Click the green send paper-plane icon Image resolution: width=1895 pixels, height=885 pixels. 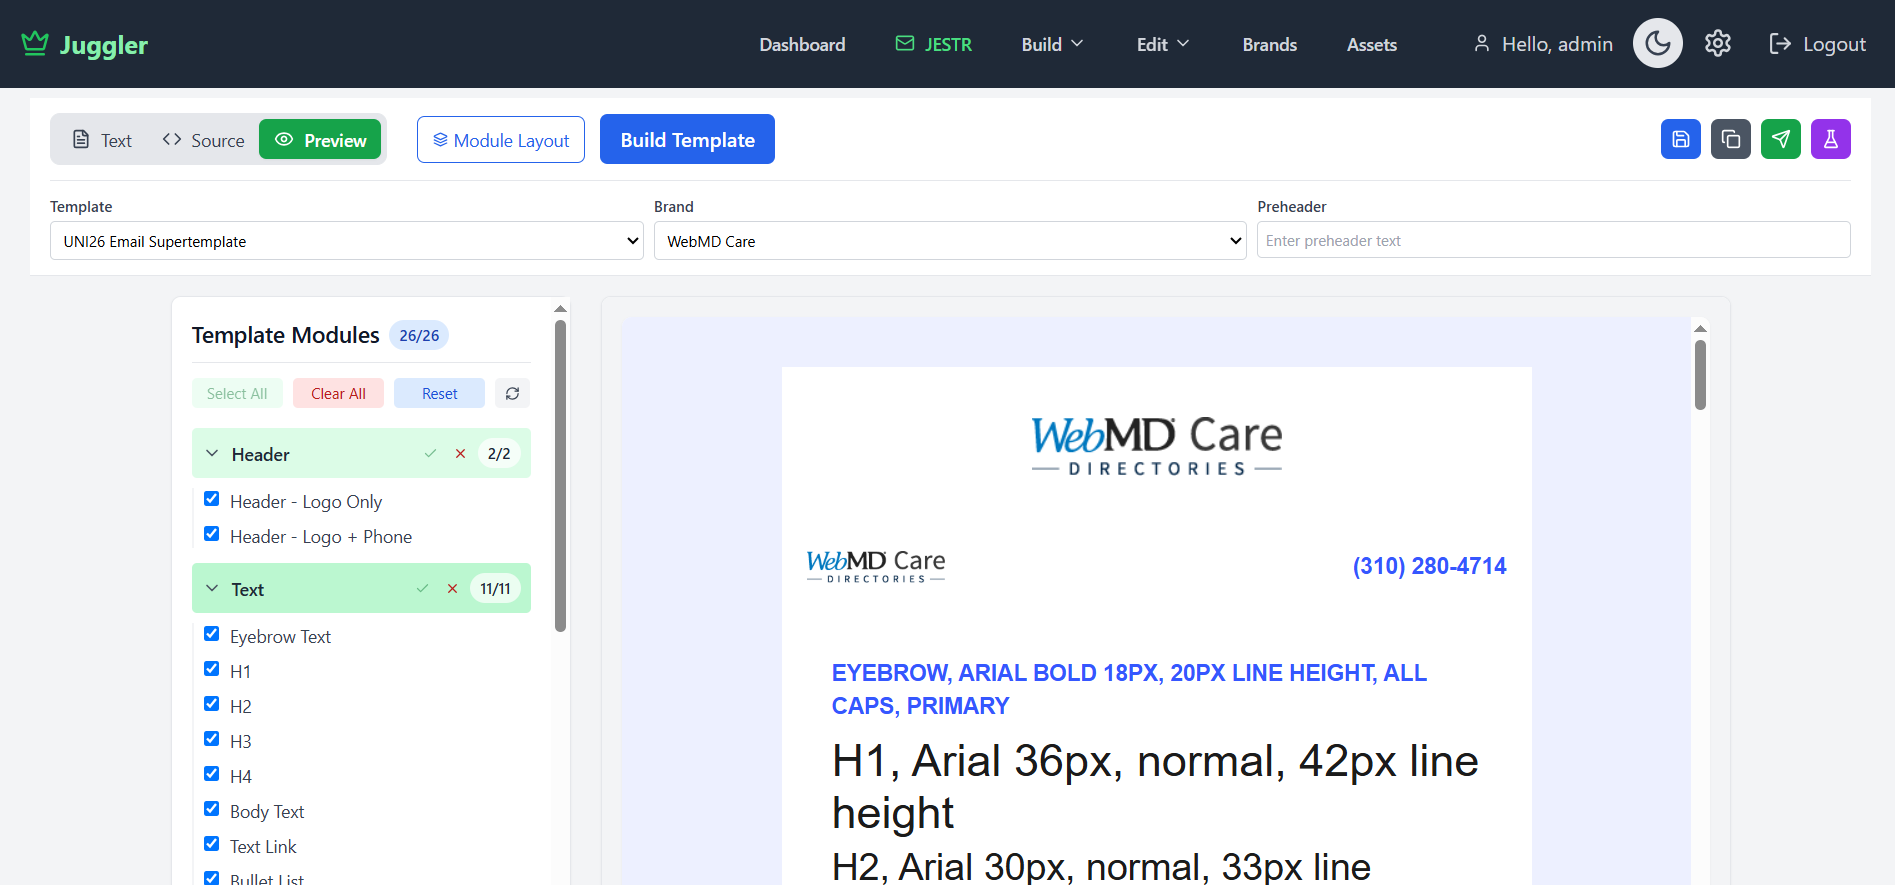point(1780,139)
